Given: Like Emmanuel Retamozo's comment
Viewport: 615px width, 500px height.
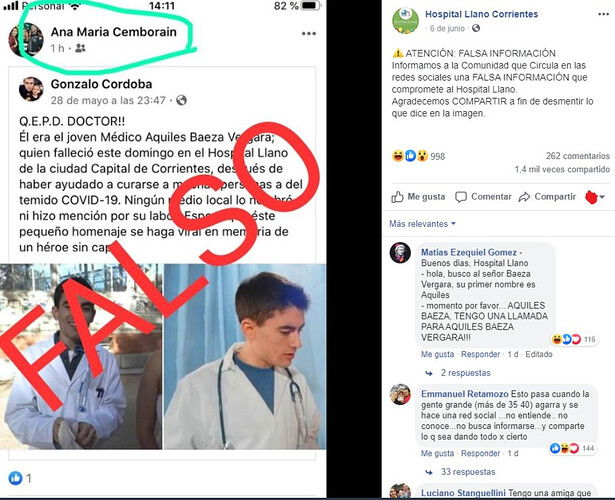Looking at the screenshot, I should (437, 453).
